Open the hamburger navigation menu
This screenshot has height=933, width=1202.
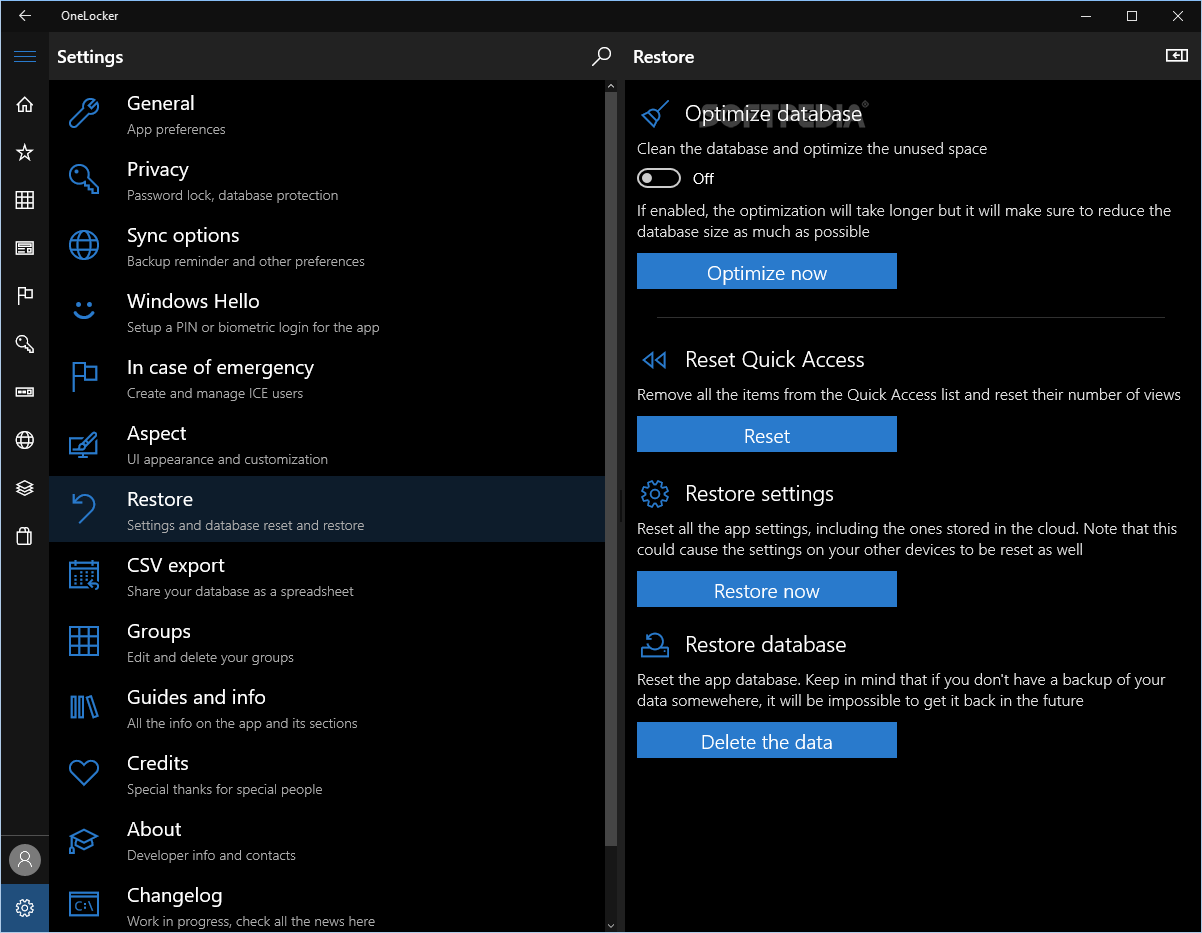tap(25, 57)
